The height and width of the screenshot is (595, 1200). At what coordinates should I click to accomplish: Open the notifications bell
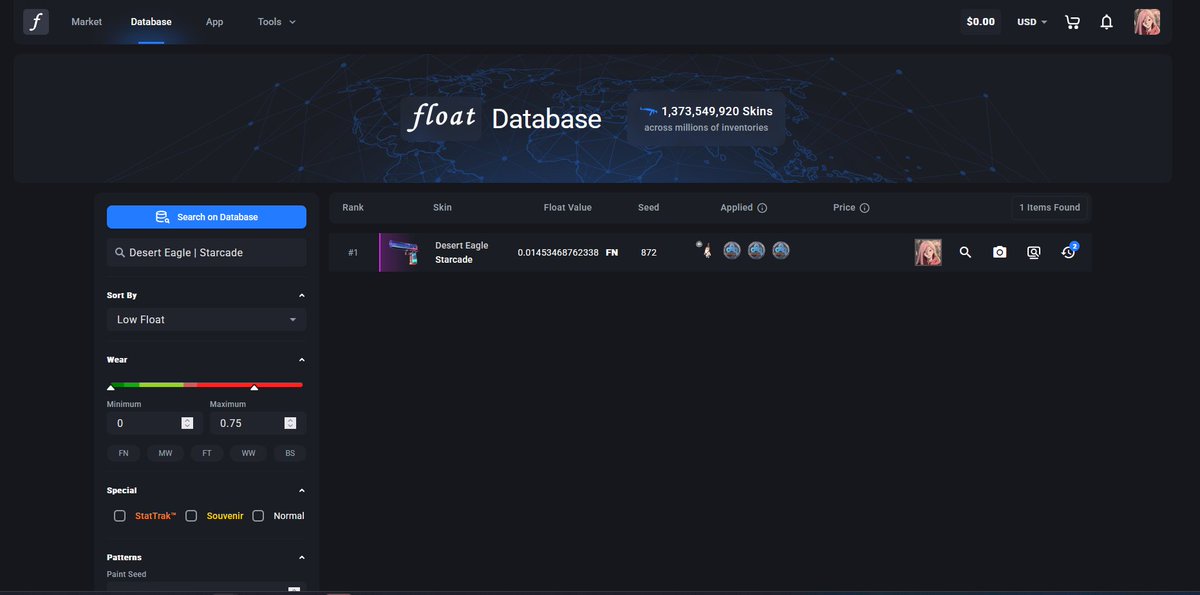tap(1107, 22)
